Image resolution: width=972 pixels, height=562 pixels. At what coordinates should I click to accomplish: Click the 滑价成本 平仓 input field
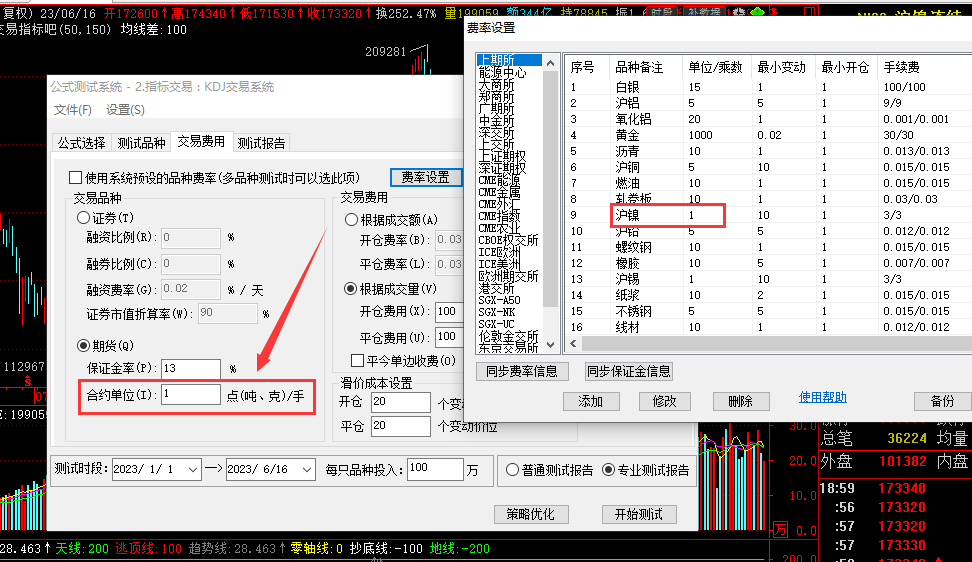point(400,426)
